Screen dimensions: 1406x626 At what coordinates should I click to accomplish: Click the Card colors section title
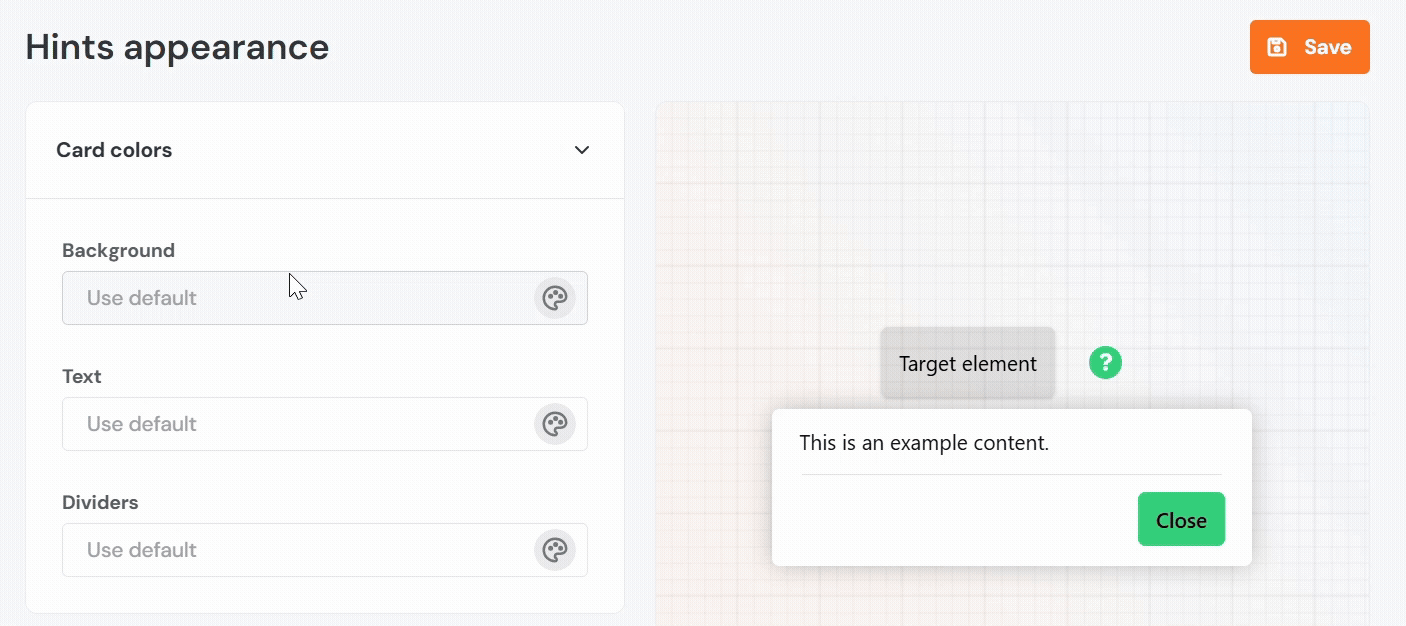click(114, 150)
